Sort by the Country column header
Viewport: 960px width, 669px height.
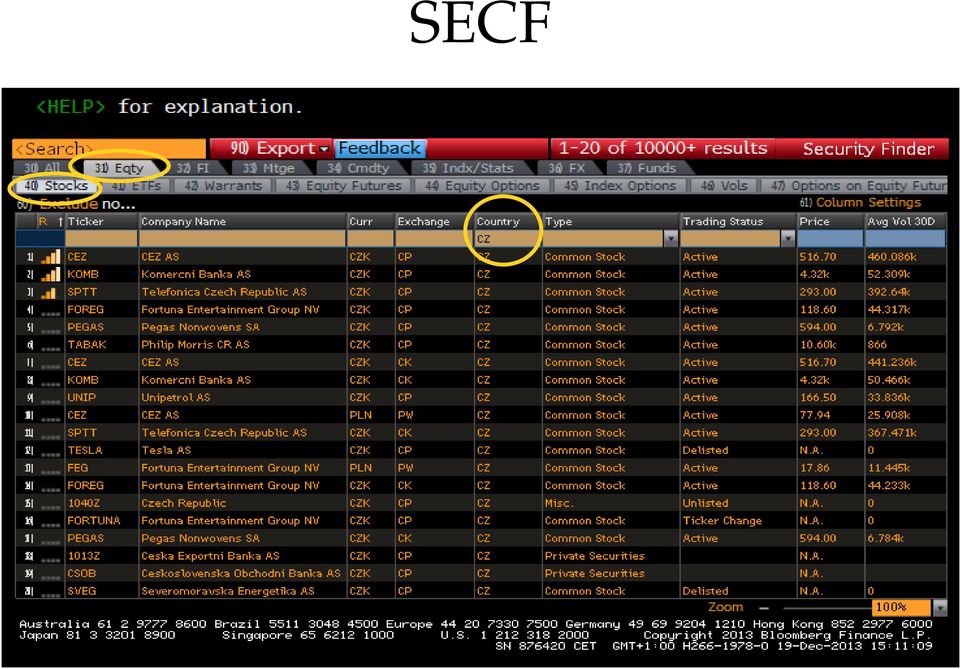click(x=508, y=222)
